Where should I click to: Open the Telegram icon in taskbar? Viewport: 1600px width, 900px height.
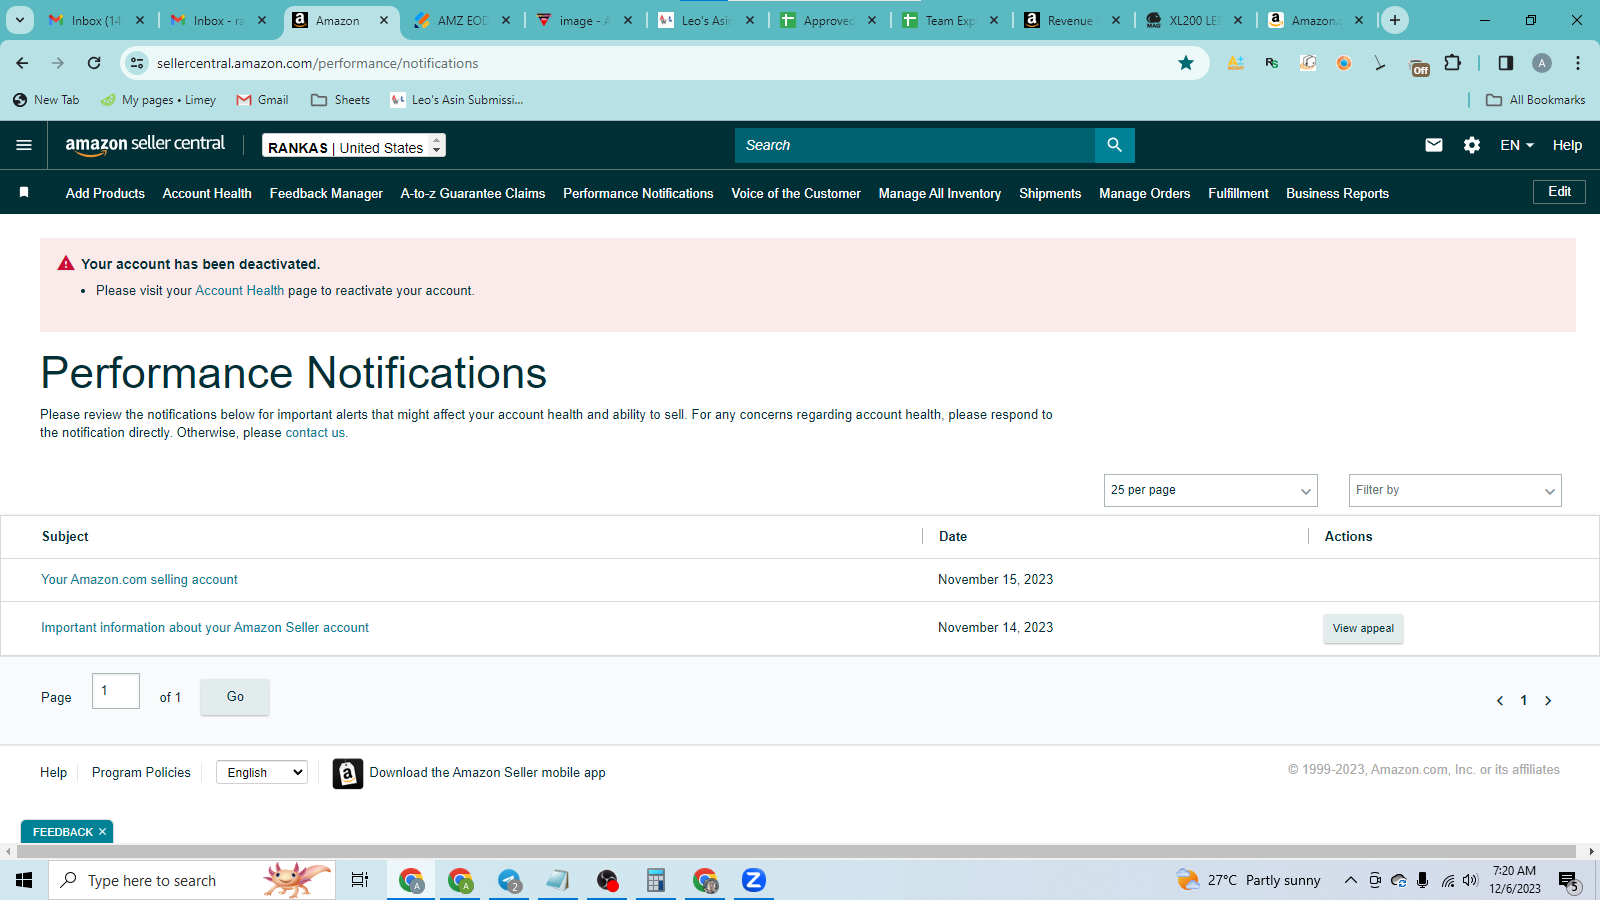[510, 880]
